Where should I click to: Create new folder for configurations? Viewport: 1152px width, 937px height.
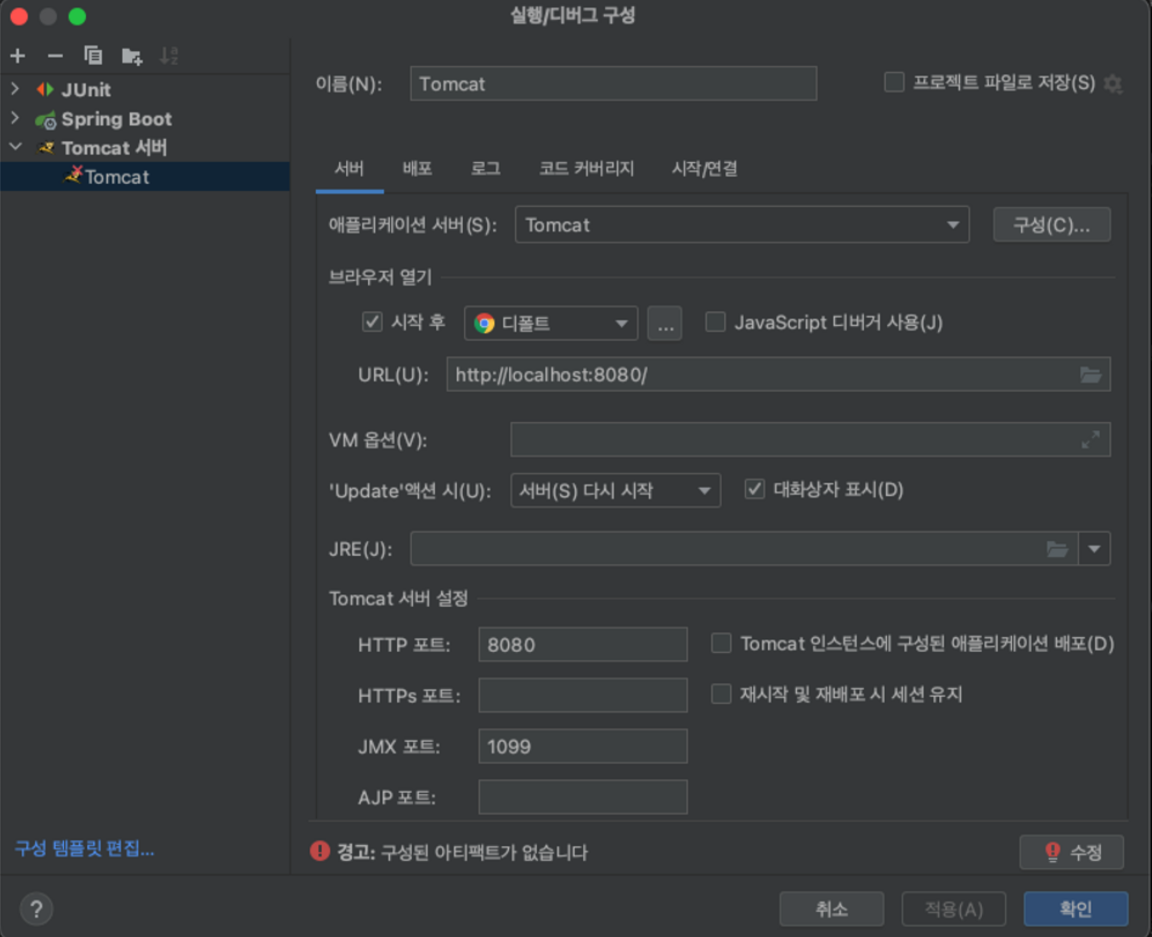pos(132,56)
